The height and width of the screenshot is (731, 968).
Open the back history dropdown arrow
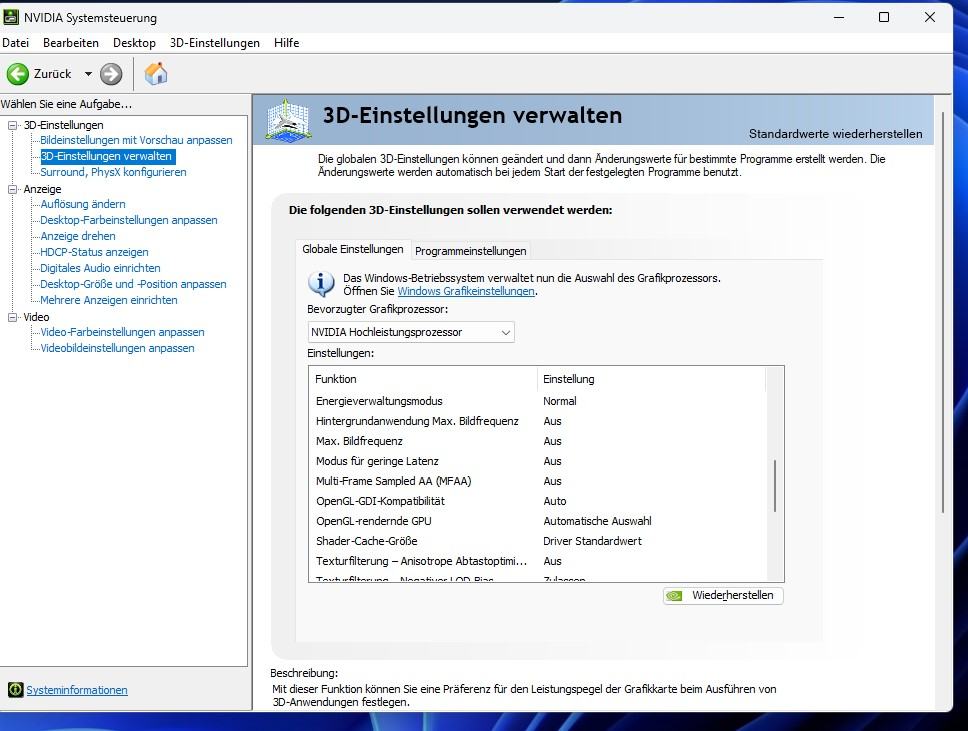[88, 74]
